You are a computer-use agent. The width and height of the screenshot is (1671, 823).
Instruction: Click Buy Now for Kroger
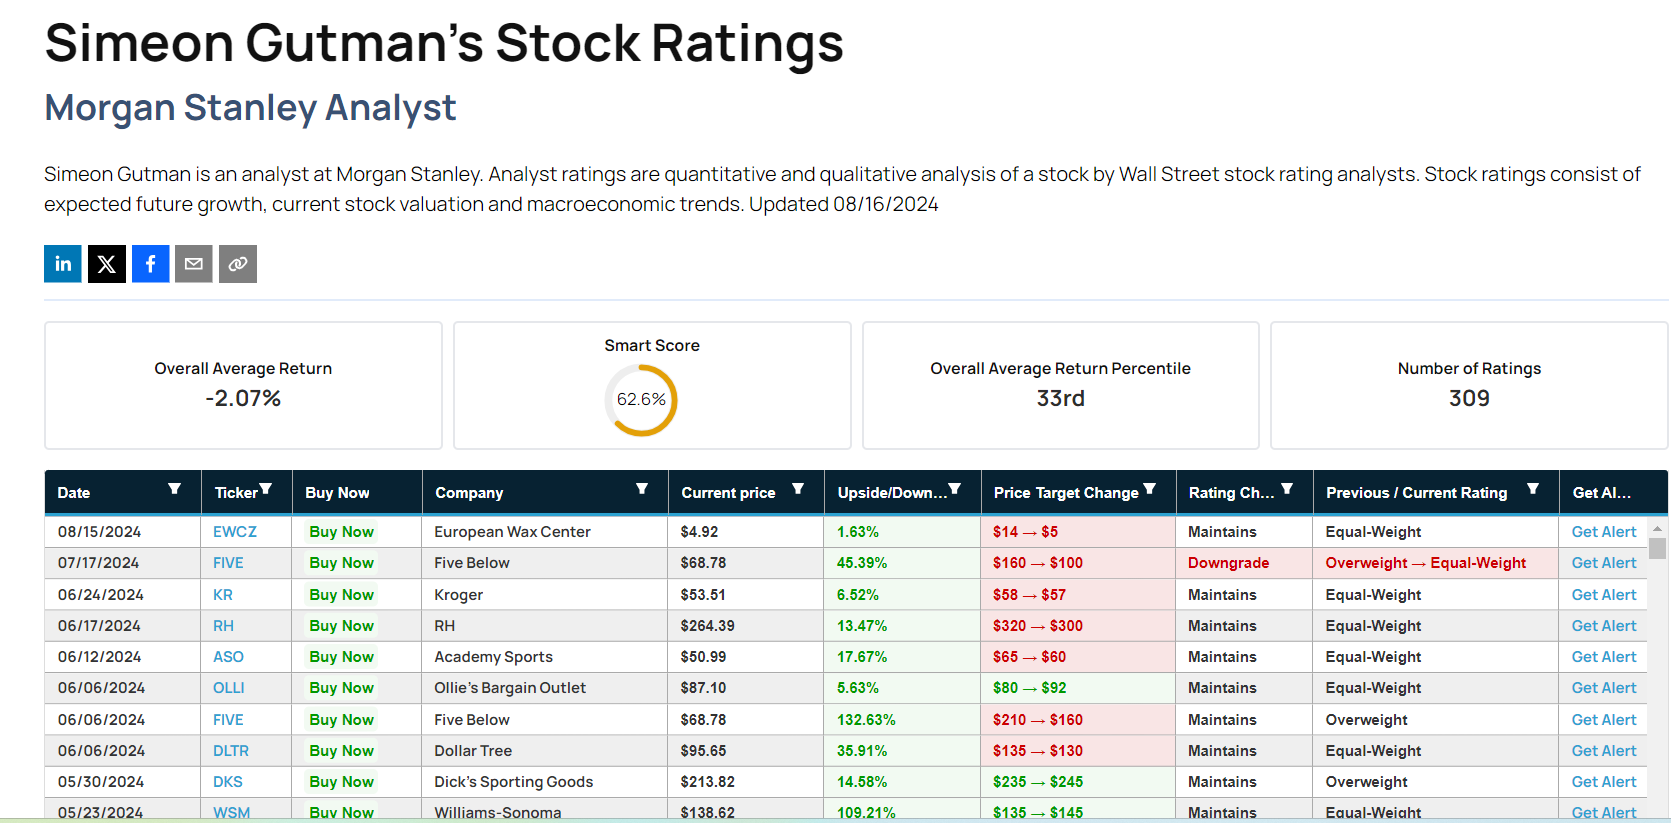[x=341, y=595]
